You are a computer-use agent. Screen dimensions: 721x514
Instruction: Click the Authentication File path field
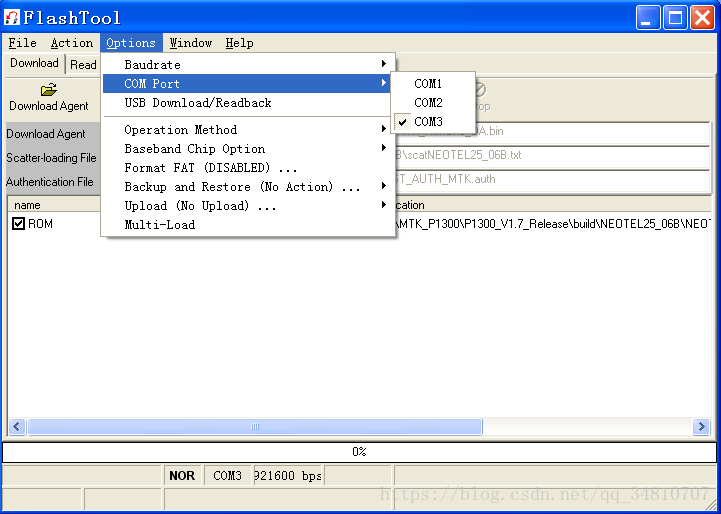pyautogui.click(x=551, y=179)
